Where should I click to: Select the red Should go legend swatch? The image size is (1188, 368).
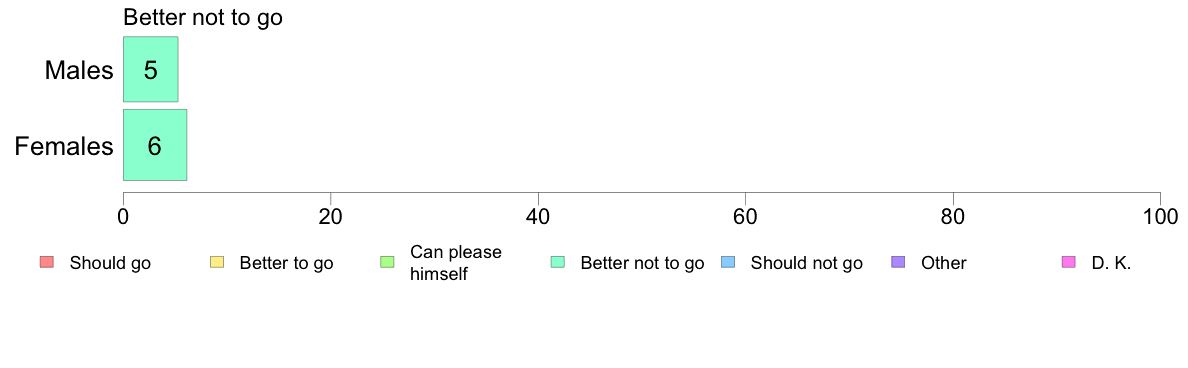pos(46,263)
